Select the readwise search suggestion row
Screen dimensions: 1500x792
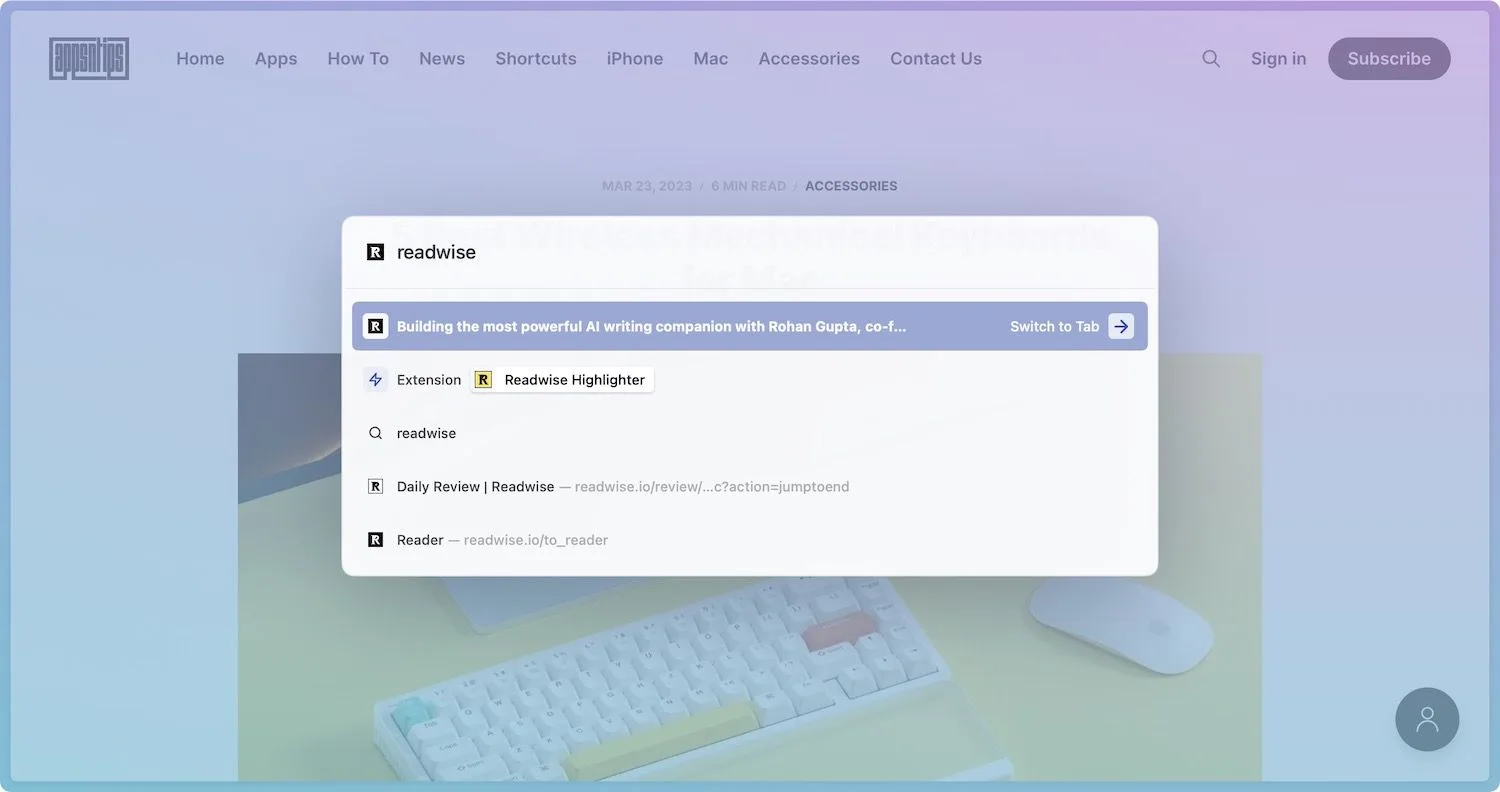[750, 433]
